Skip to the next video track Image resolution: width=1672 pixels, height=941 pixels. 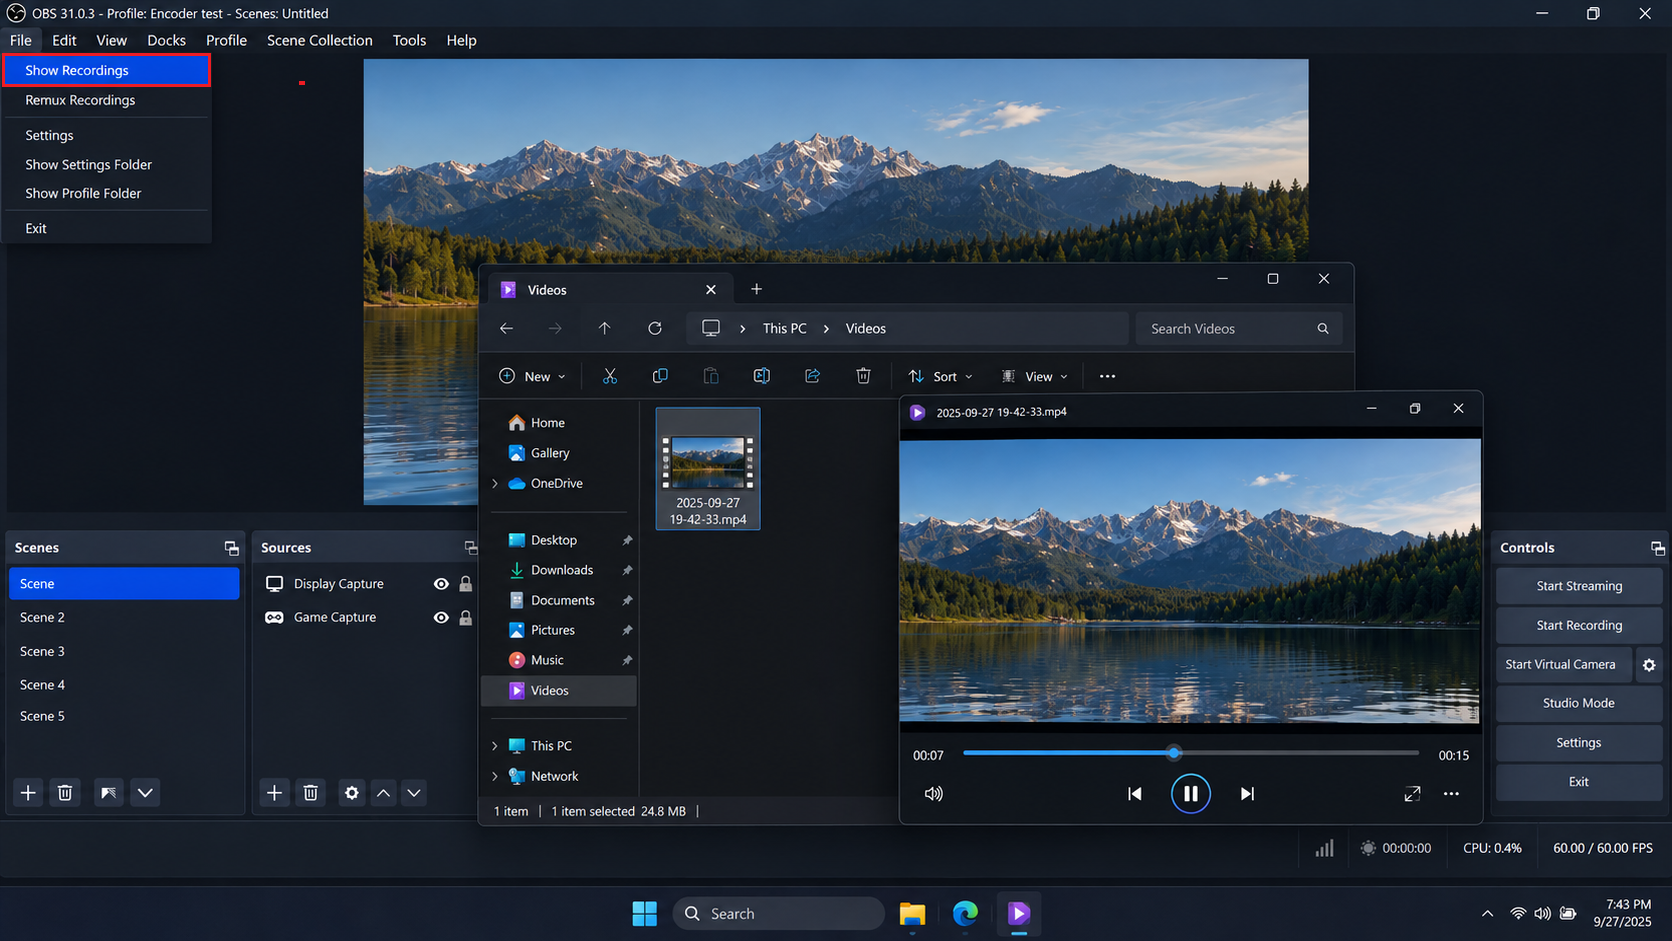[x=1247, y=793]
